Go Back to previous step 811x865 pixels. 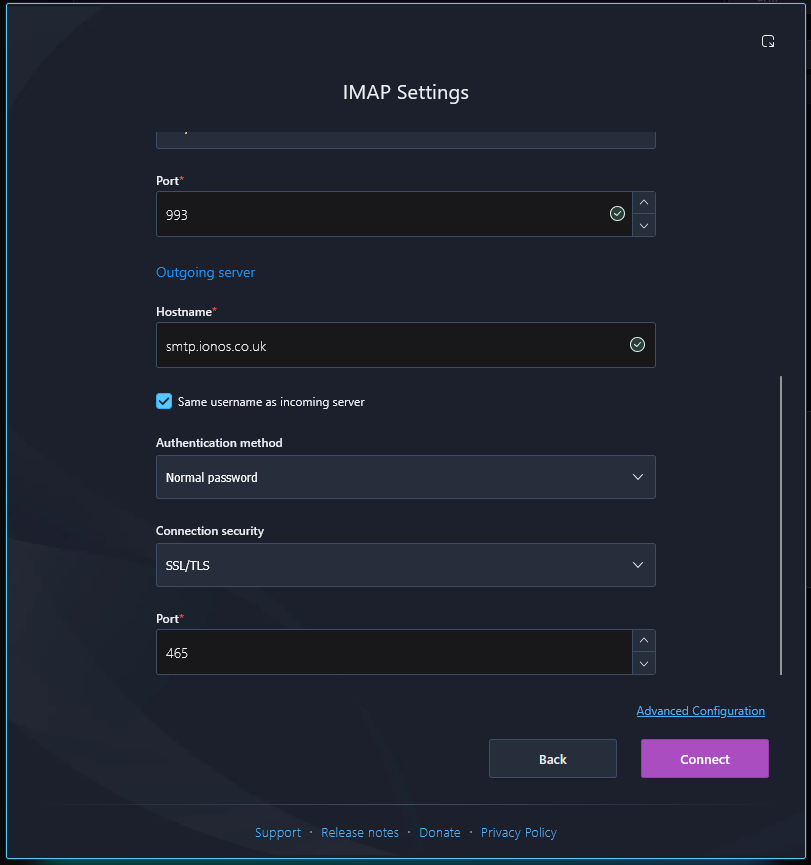[552, 759]
